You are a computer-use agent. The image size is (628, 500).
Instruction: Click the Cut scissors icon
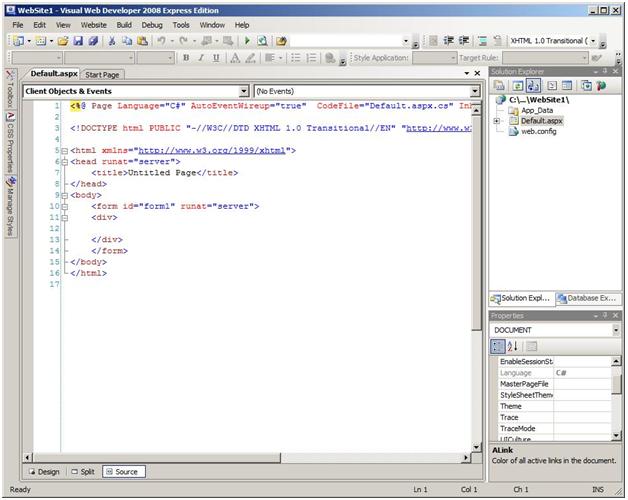pos(112,41)
